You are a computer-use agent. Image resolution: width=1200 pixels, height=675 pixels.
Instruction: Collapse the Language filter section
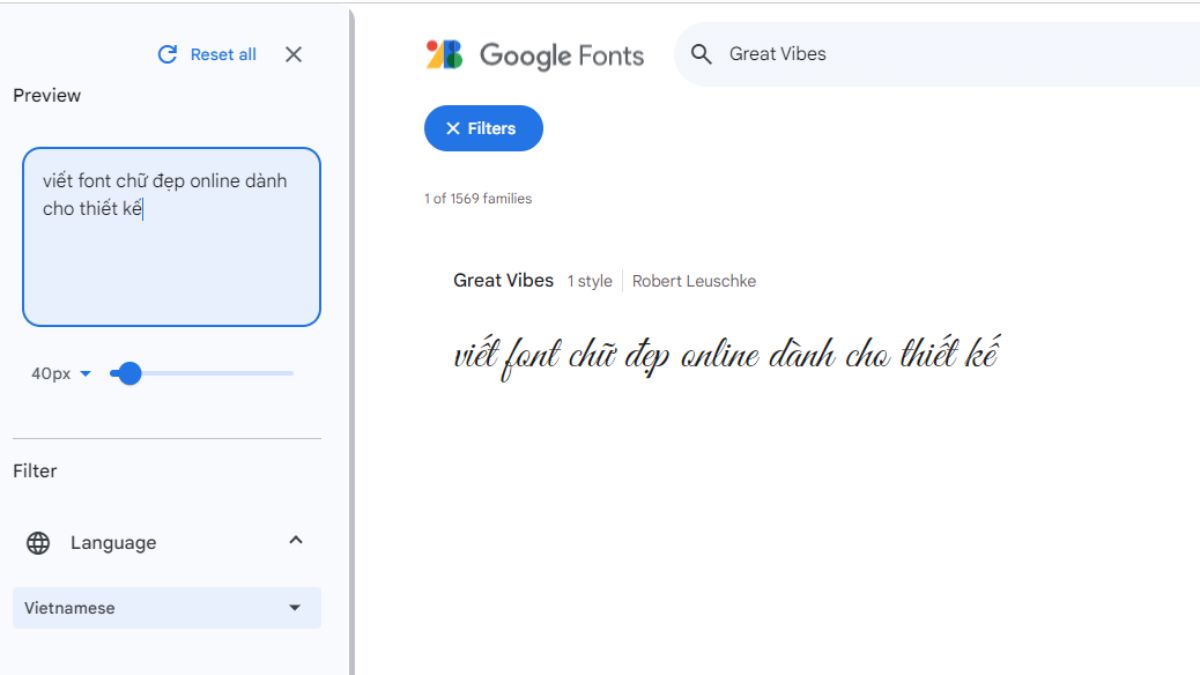point(294,542)
